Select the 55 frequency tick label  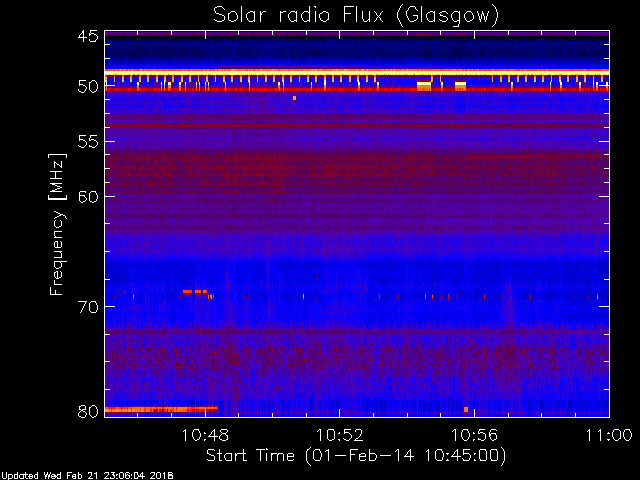[88, 142]
